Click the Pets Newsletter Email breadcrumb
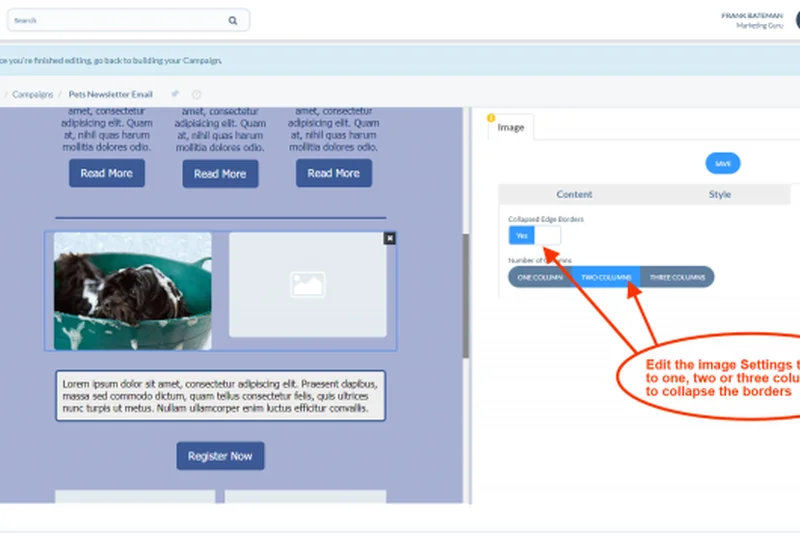Screen dimensions: 800x533 (110, 94)
